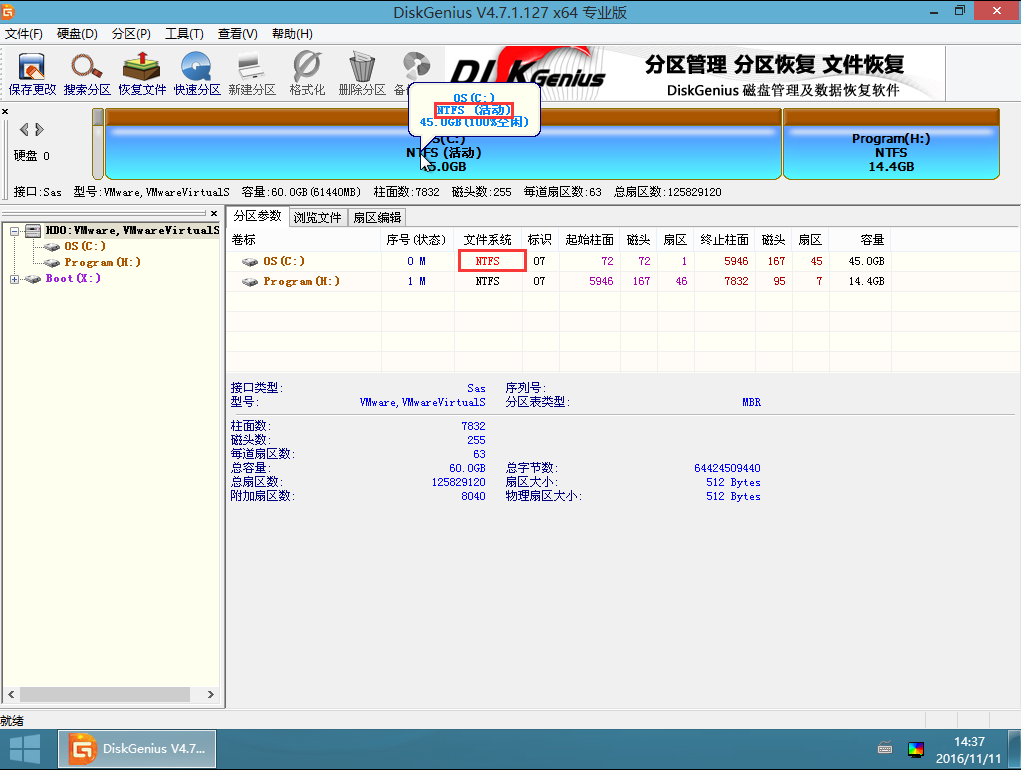Click the Quick Partition (快速分区) icon
Screen dimensions: 1021x770
pos(197,74)
